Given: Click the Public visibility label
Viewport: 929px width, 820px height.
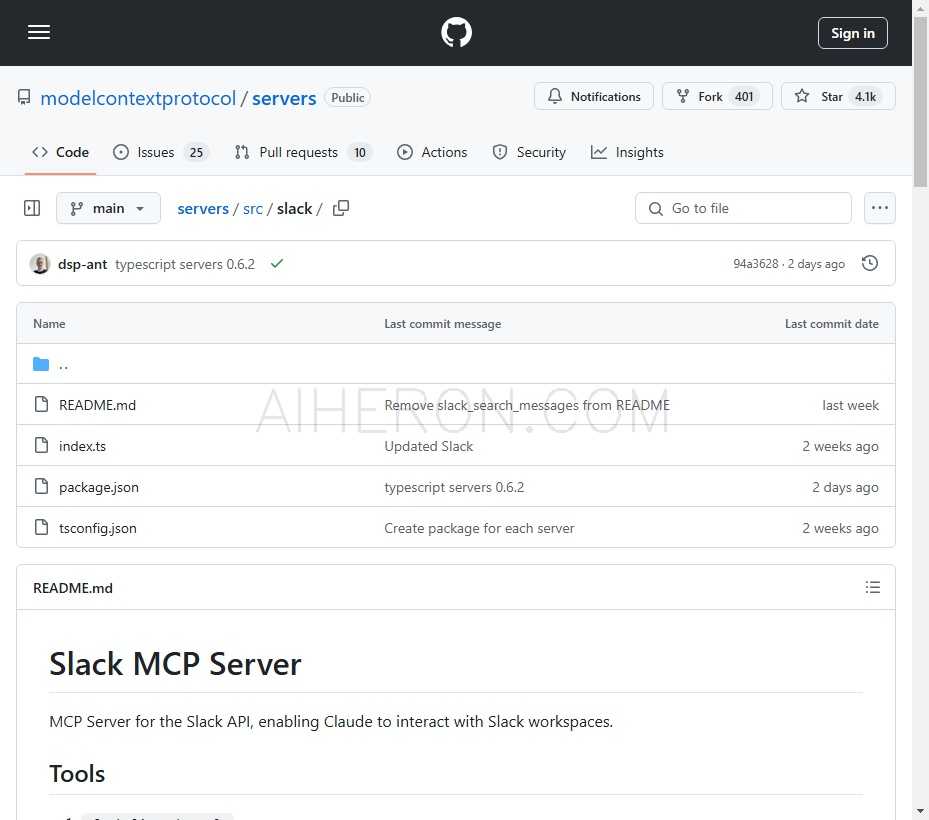Looking at the screenshot, I should [x=347, y=97].
